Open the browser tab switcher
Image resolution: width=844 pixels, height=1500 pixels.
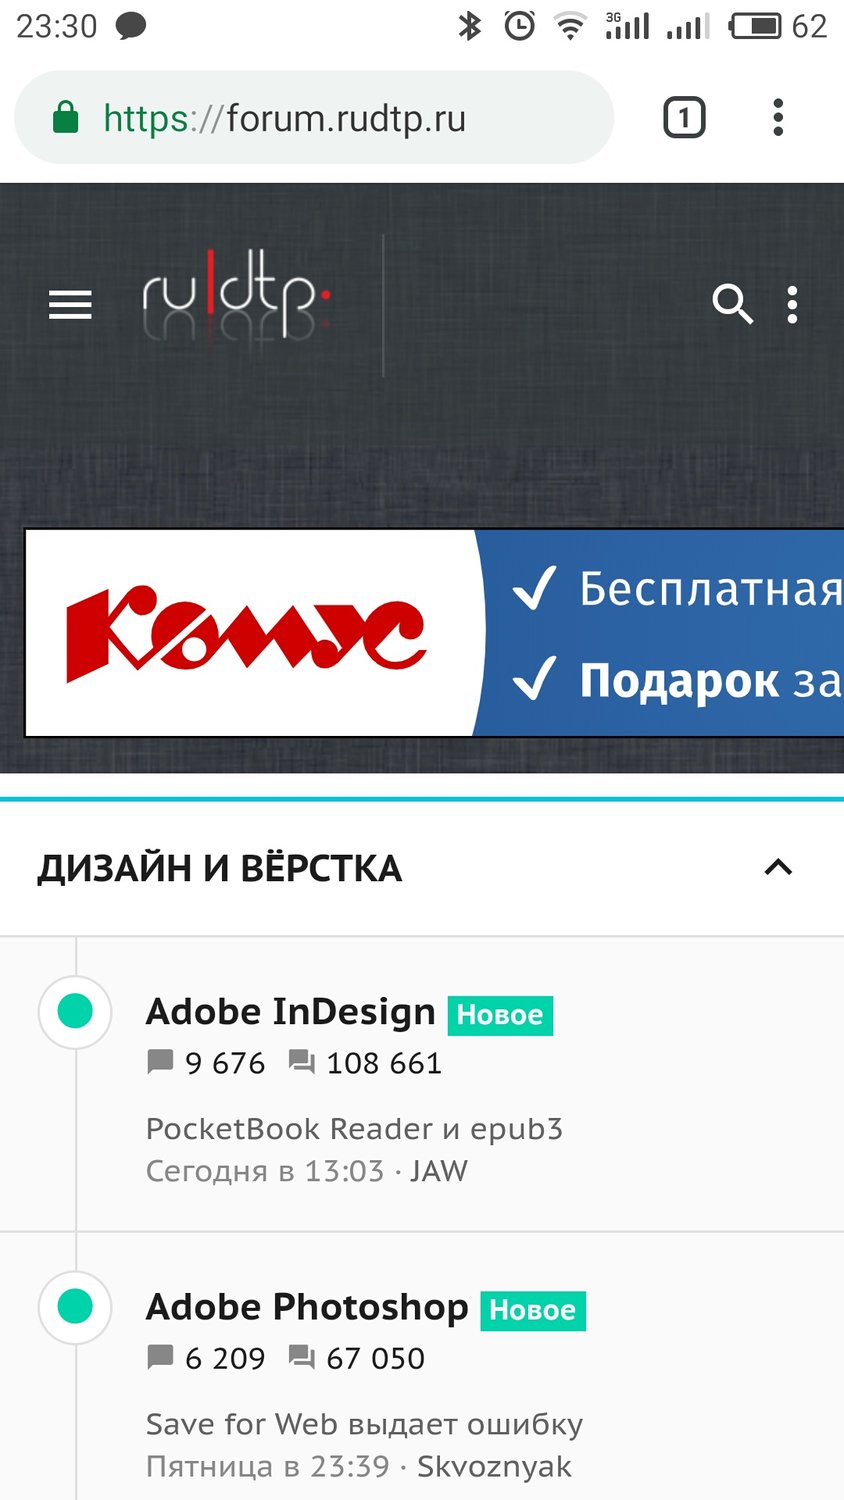[684, 118]
